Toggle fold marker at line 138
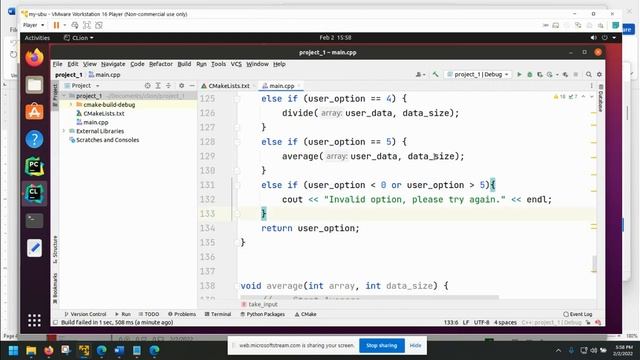This screenshot has height=360, width=640. 237,286
